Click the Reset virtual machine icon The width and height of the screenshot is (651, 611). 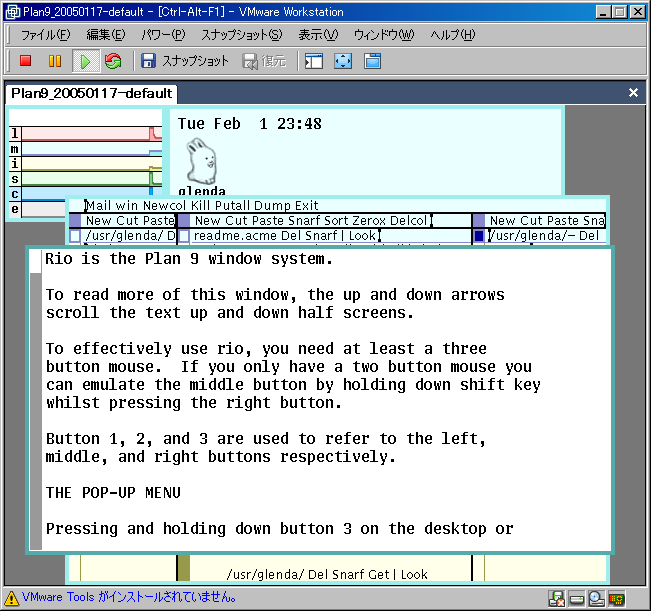(x=113, y=61)
